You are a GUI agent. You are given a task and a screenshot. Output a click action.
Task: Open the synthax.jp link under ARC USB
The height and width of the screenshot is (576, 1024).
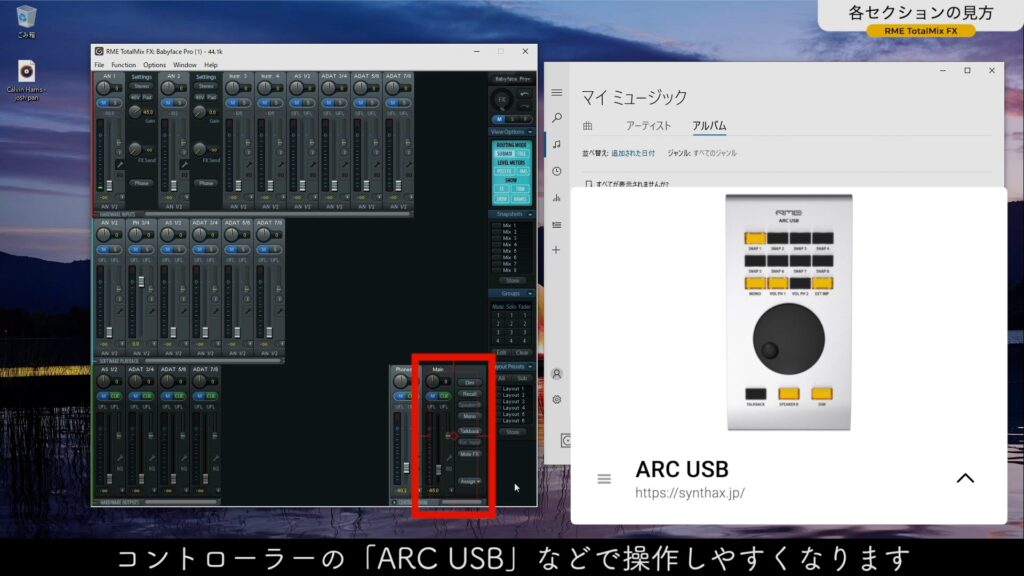click(x=690, y=493)
